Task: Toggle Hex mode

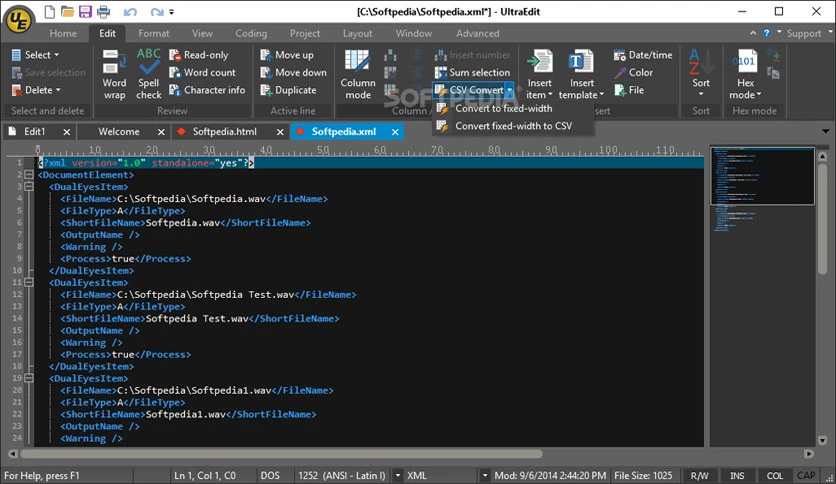Action: (x=745, y=74)
